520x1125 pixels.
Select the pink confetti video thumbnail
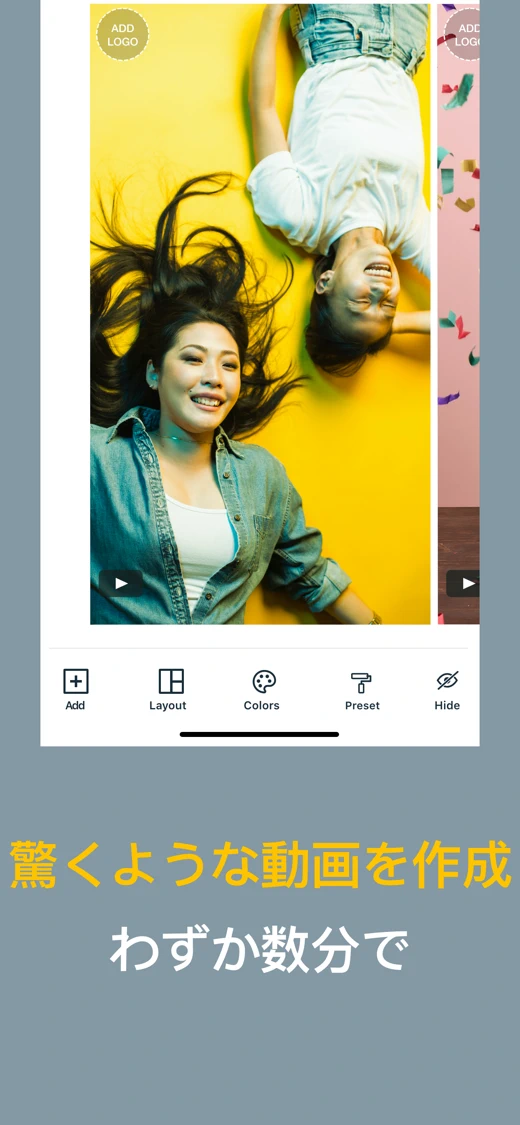(x=459, y=314)
